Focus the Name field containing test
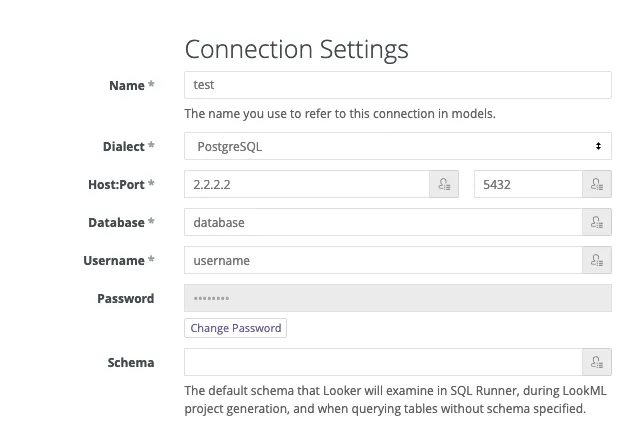626x428 pixels. (x=398, y=85)
